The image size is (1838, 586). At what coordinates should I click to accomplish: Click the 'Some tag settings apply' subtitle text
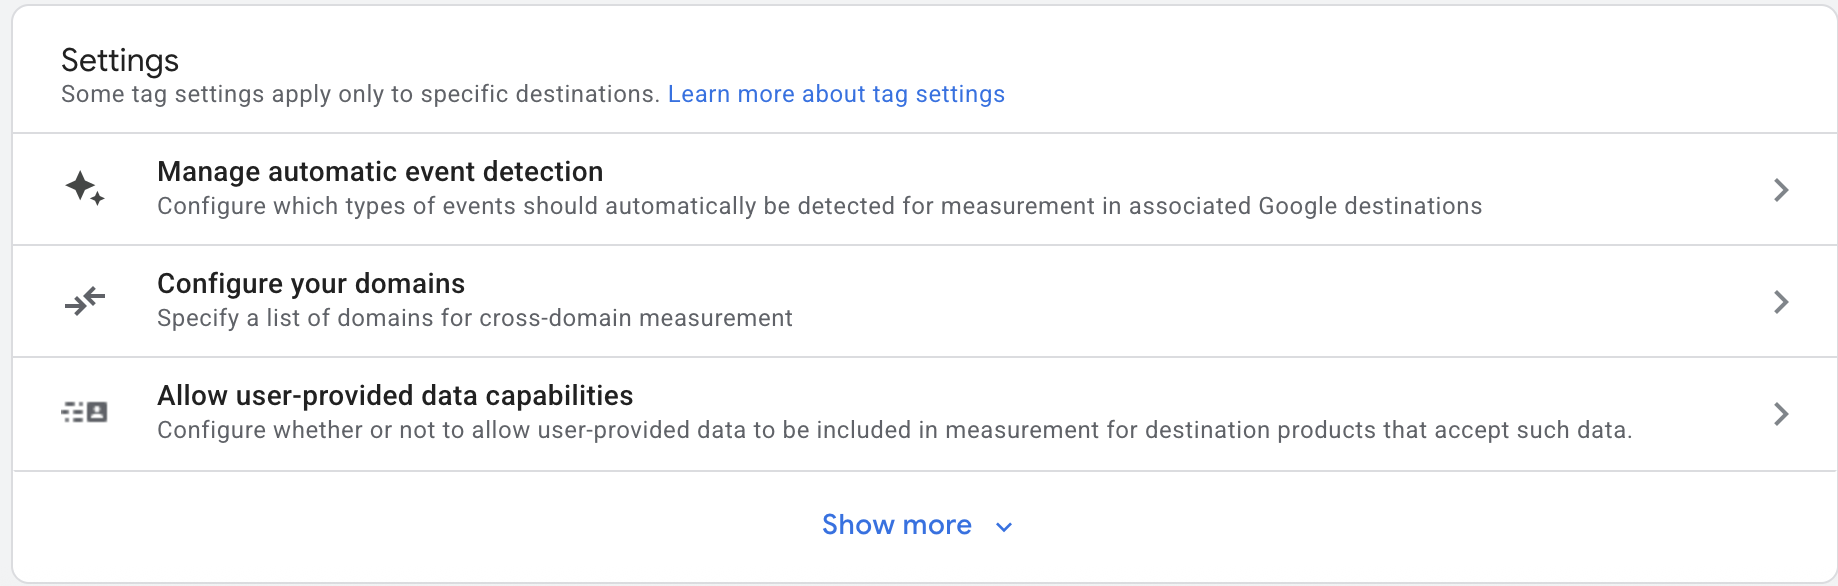pyautogui.click(x=360, y=94)
